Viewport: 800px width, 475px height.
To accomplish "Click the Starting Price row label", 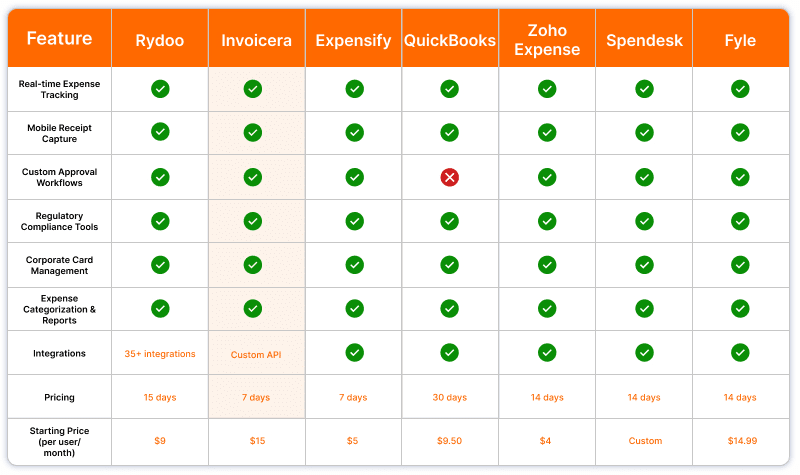I will (x=59, y=442).
